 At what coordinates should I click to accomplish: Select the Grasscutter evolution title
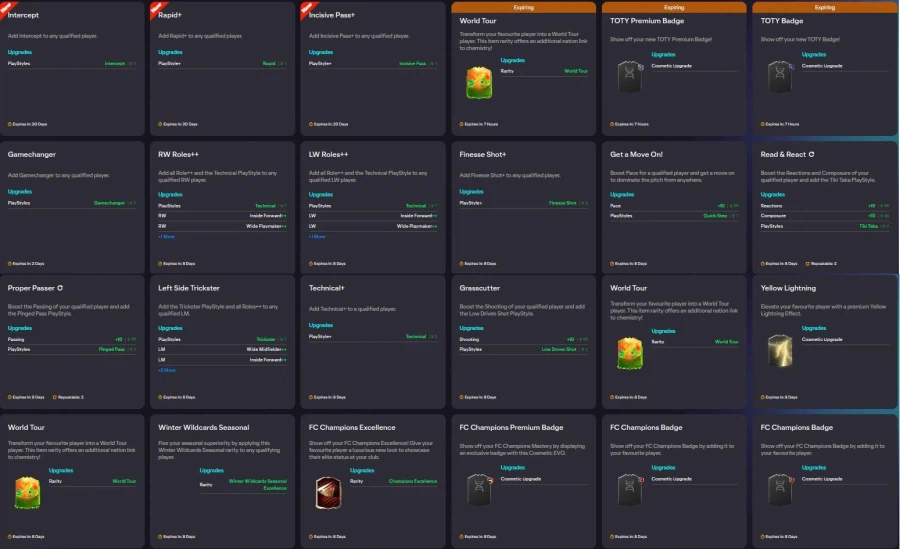pyautogui.click(x=481, y=288)
